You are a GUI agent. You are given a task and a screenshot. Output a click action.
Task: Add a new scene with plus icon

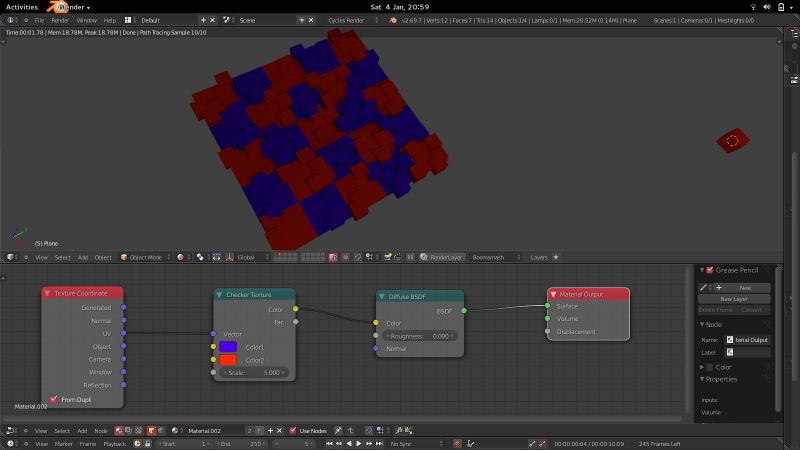coord(302,20)
